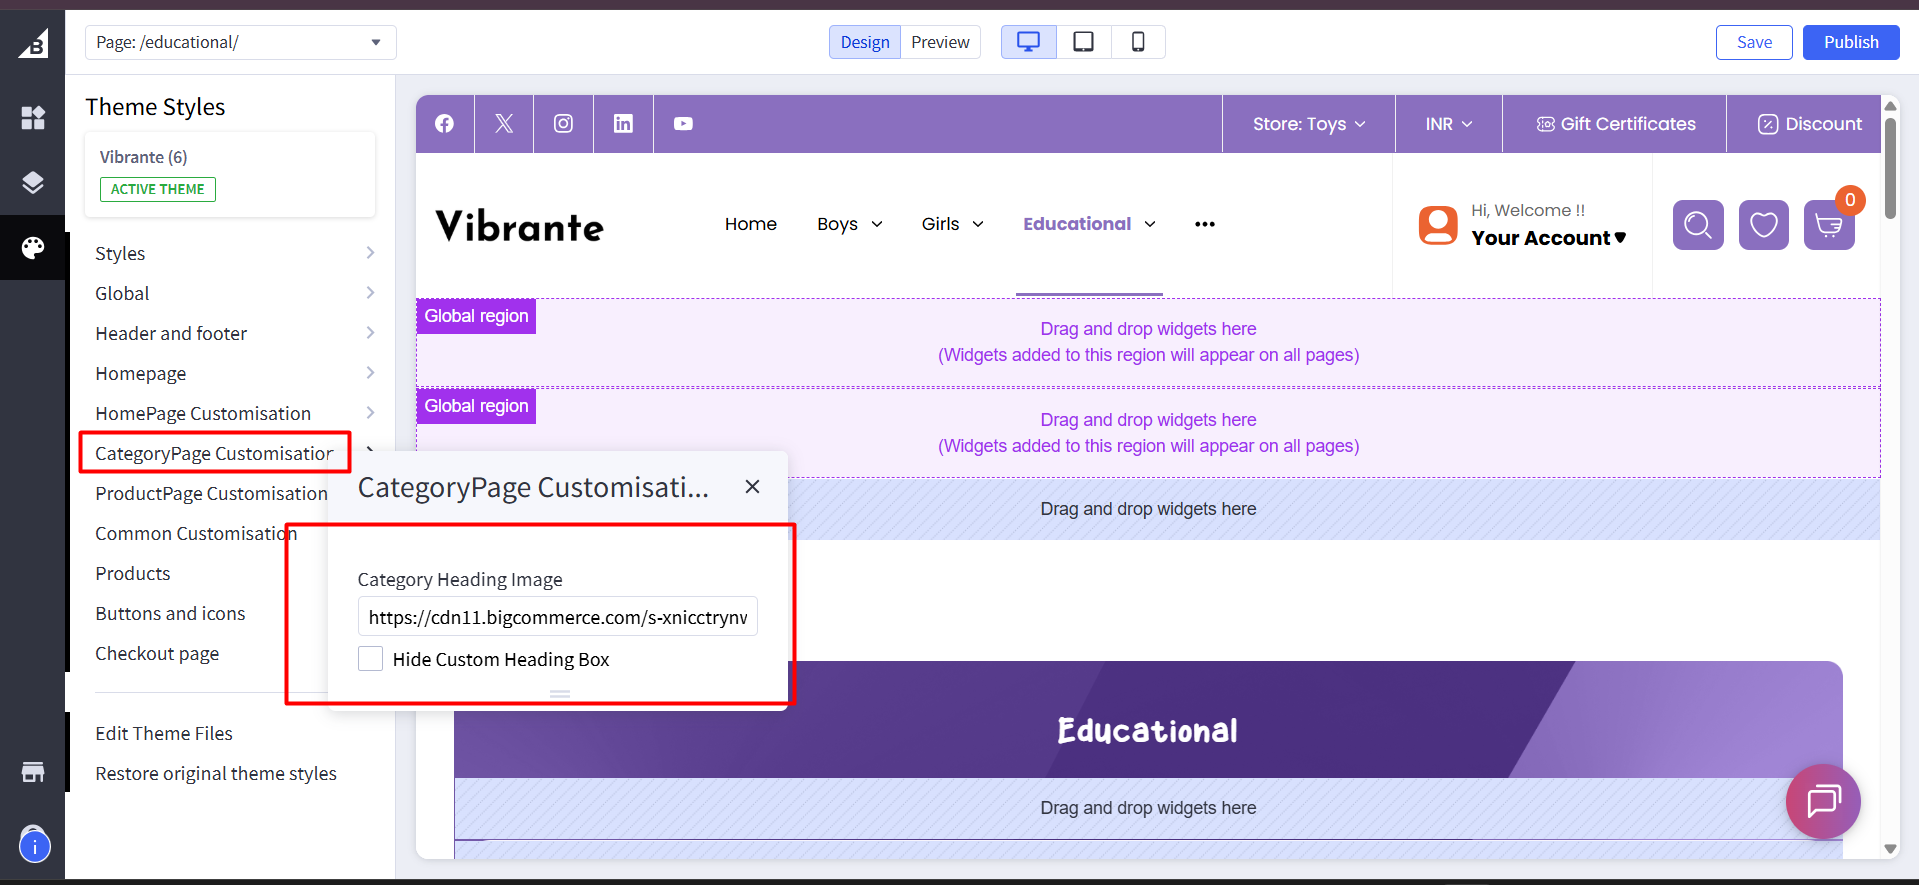Open the YouTube social link
1919x885 pixels.
tap(683, 124)
